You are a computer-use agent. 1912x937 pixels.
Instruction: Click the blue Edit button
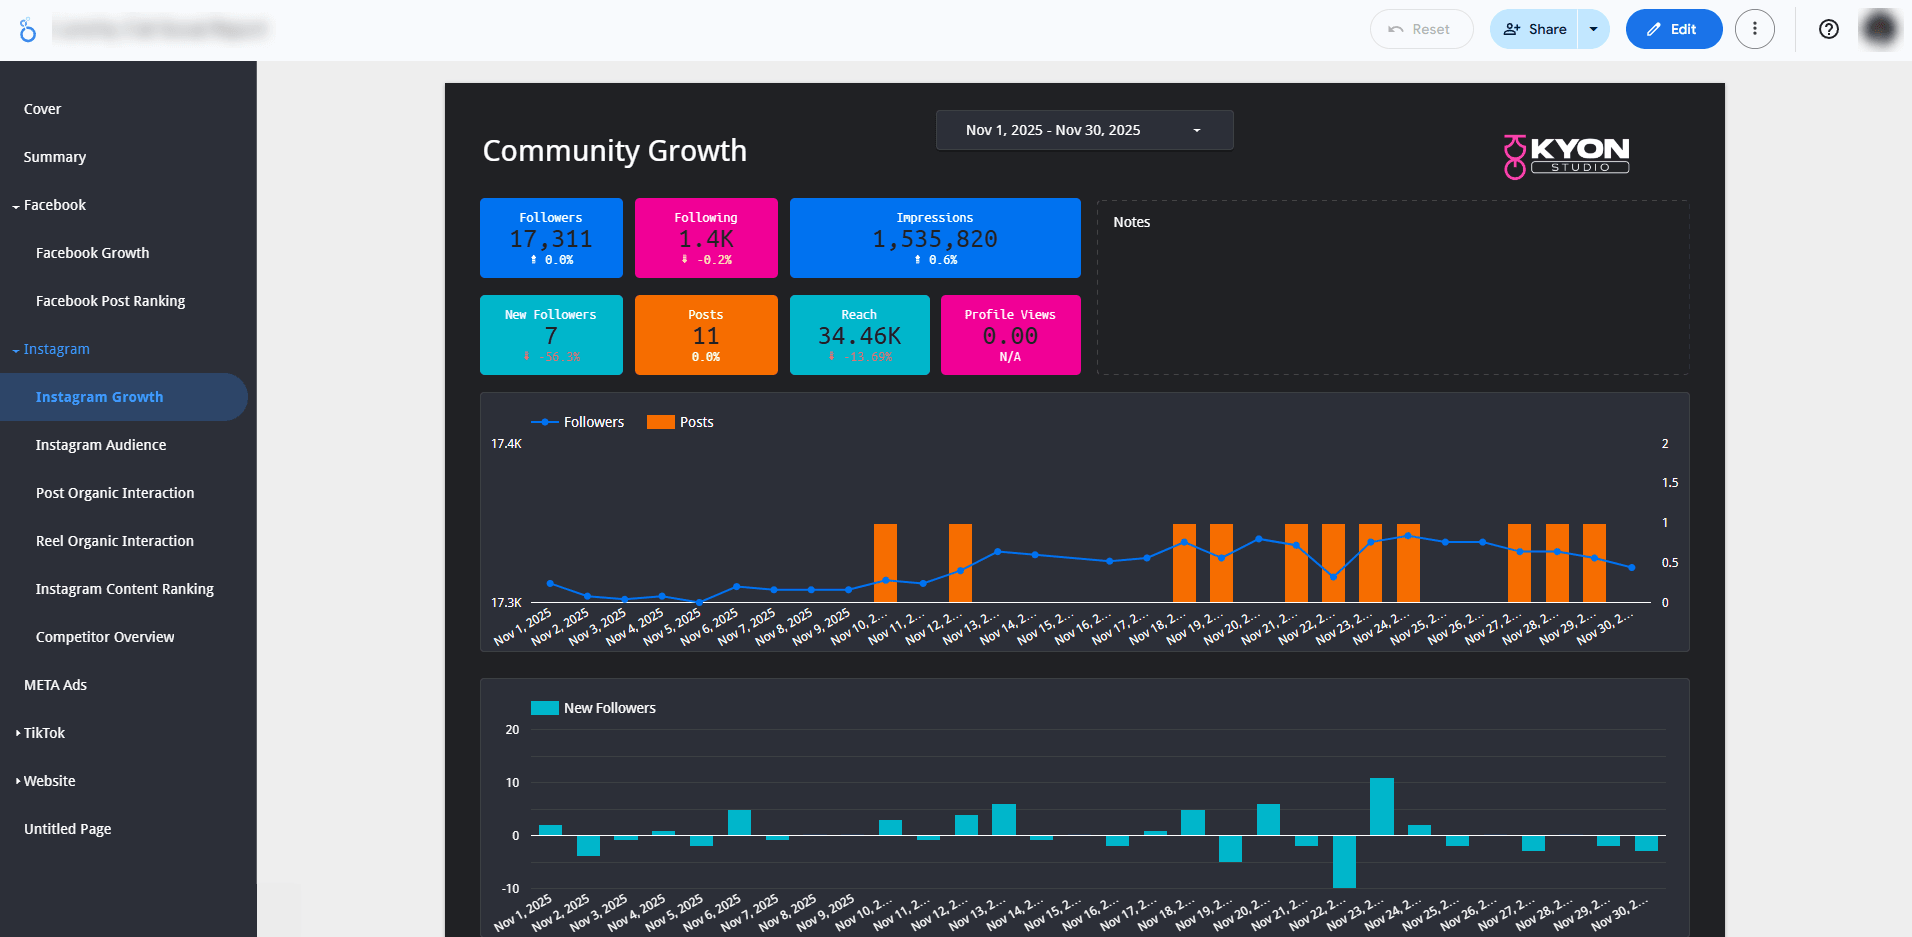pos(1673,29)
